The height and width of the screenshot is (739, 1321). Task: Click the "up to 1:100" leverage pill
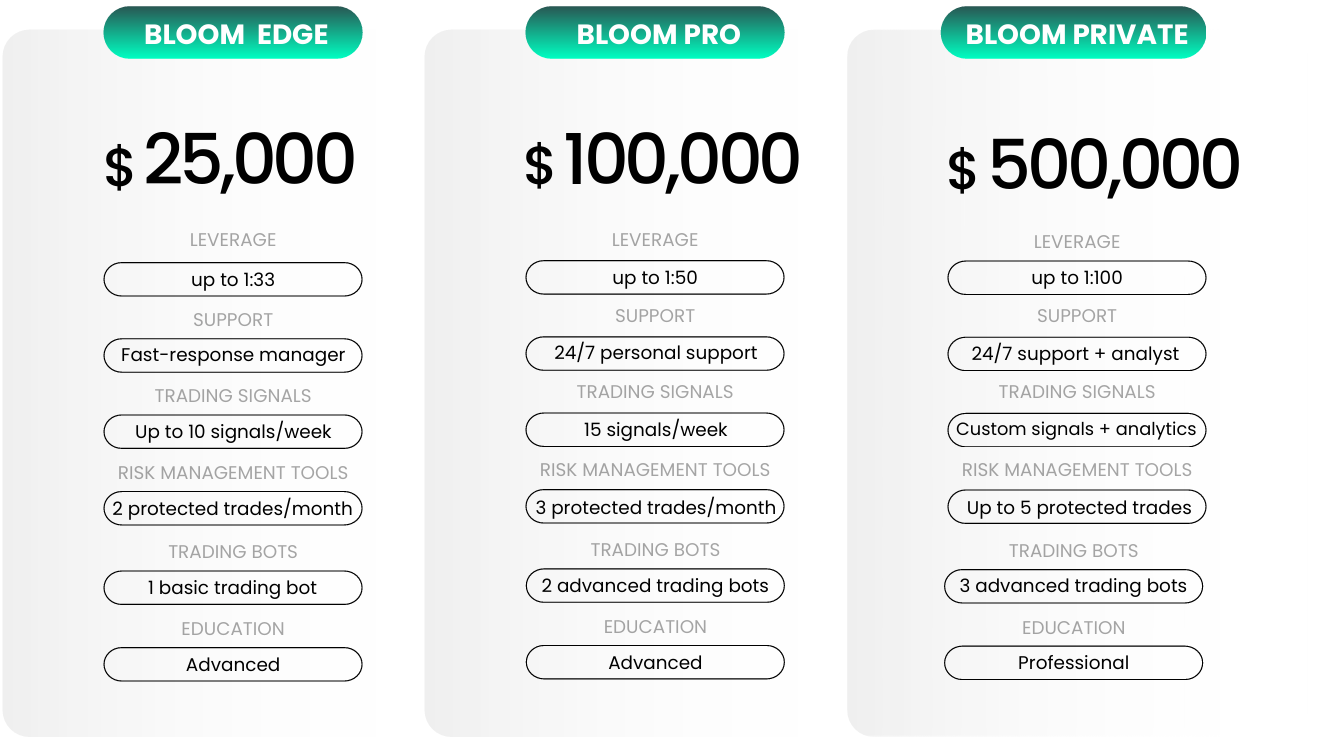[1077, 278]
